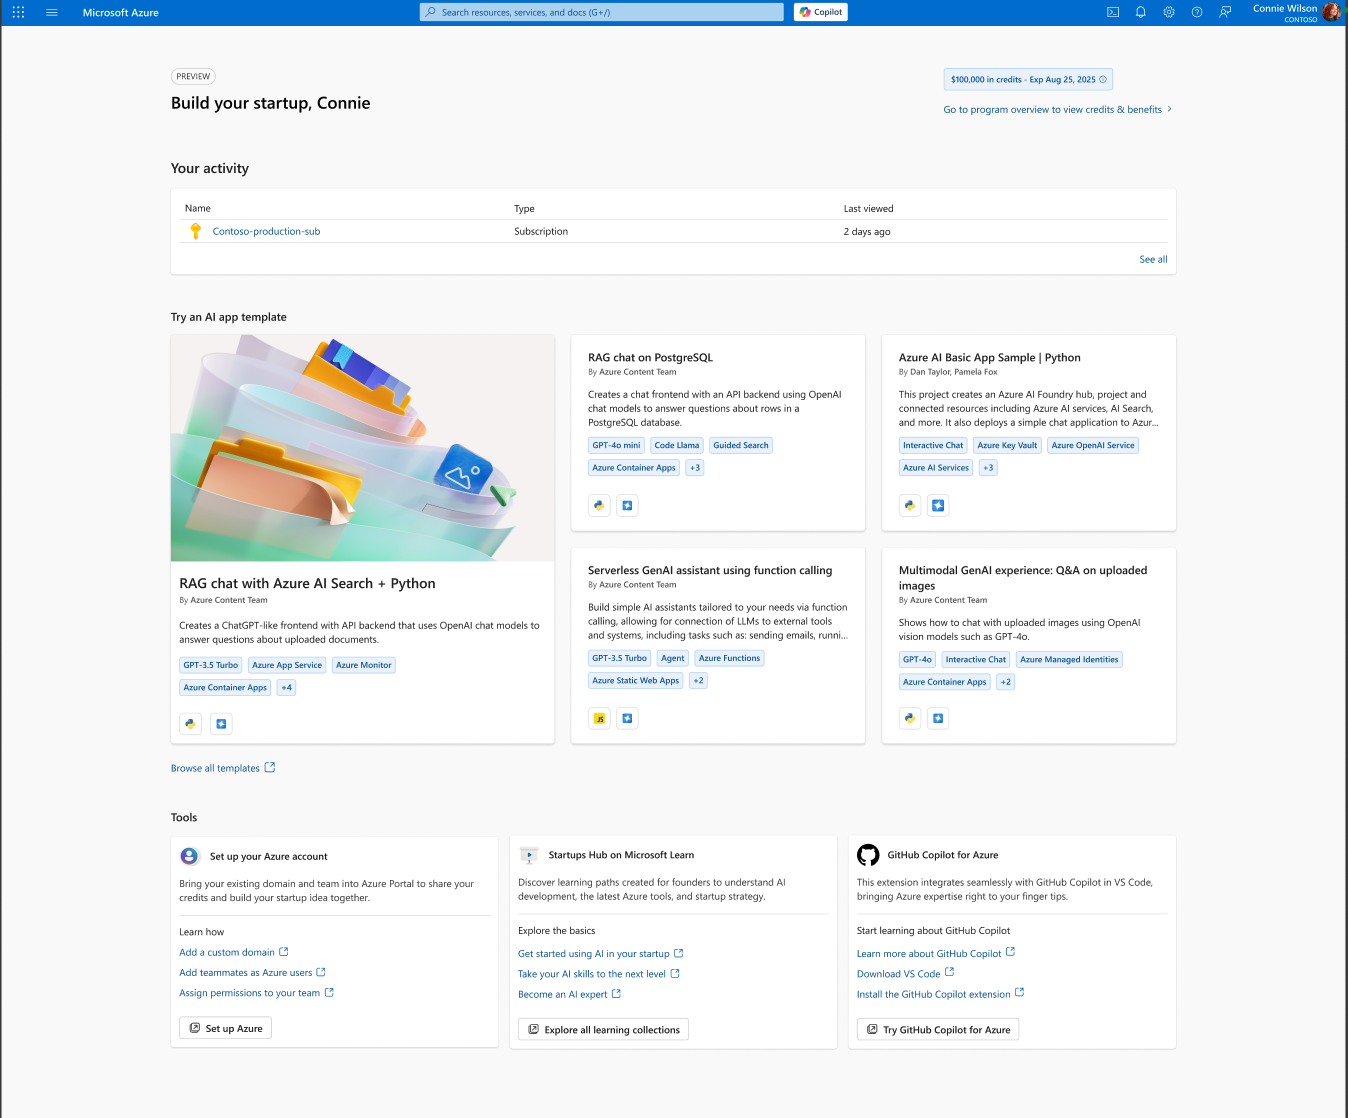Open Become an AI expert link
This screenshot has height=1118, width=1348.
pos(569,995)
